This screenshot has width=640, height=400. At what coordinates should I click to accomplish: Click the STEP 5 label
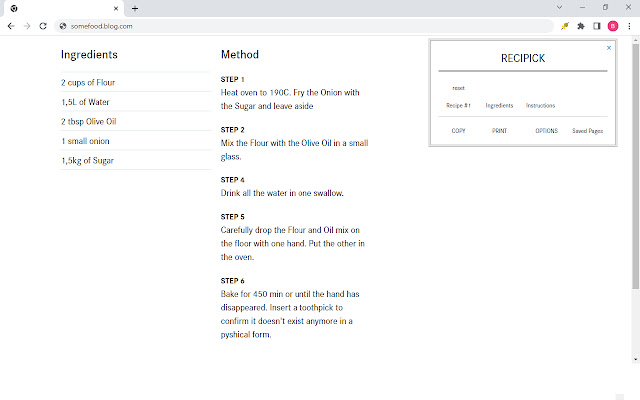coord(232,217)
